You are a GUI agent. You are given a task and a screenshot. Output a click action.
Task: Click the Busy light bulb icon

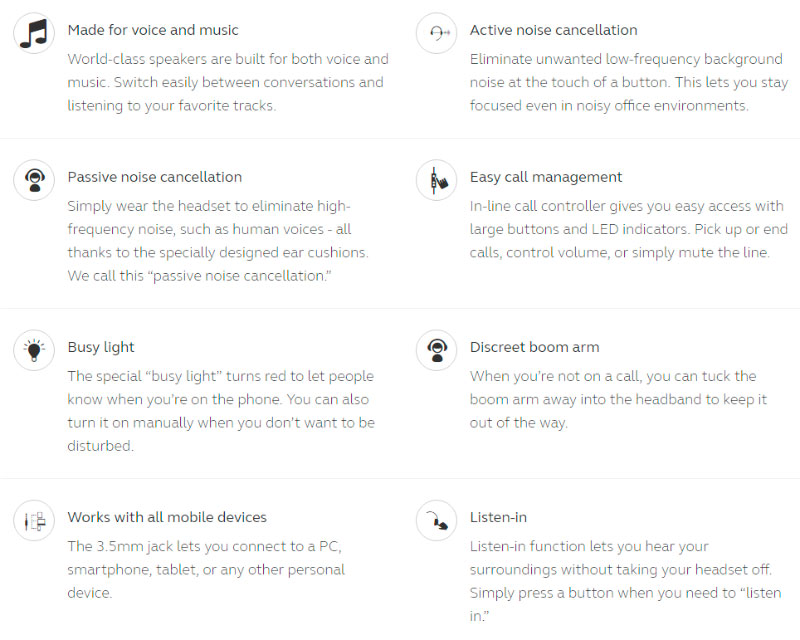34,350
